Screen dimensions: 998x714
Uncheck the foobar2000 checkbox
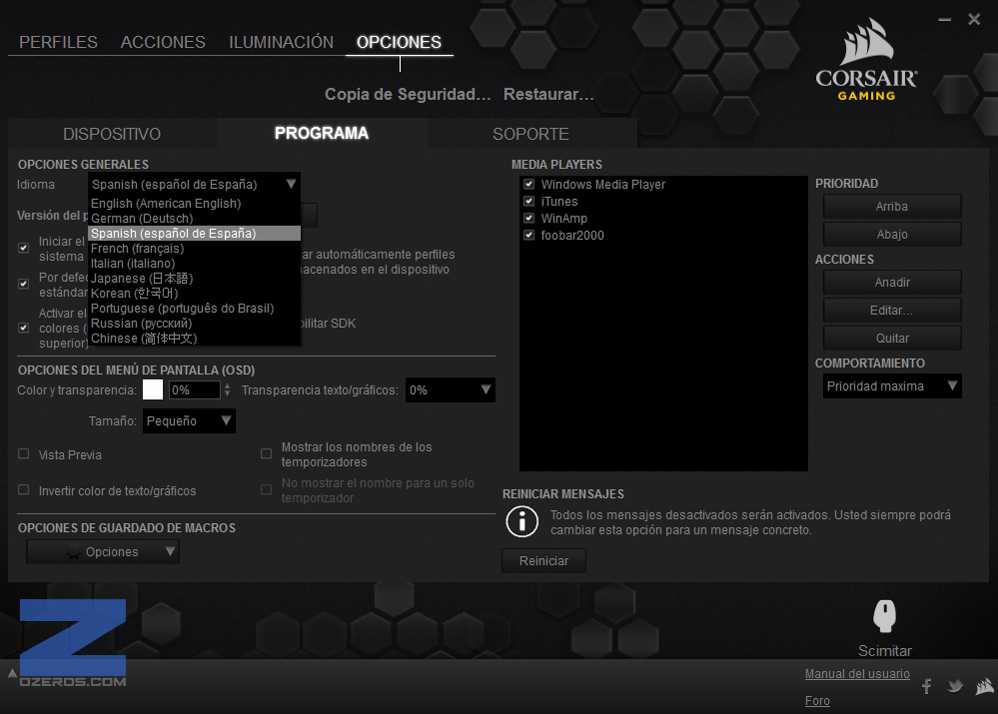(x=529, y=235)
